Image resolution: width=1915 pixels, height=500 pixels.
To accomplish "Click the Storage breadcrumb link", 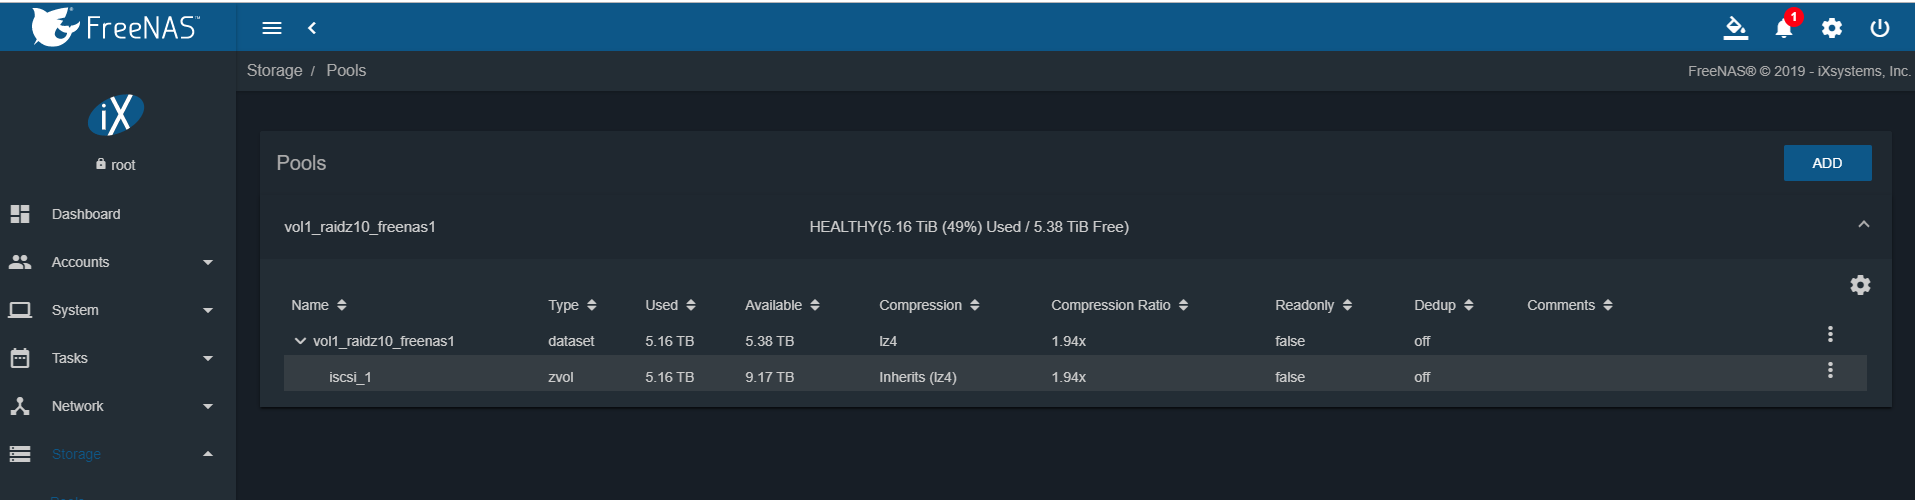I will coord(274,70).
